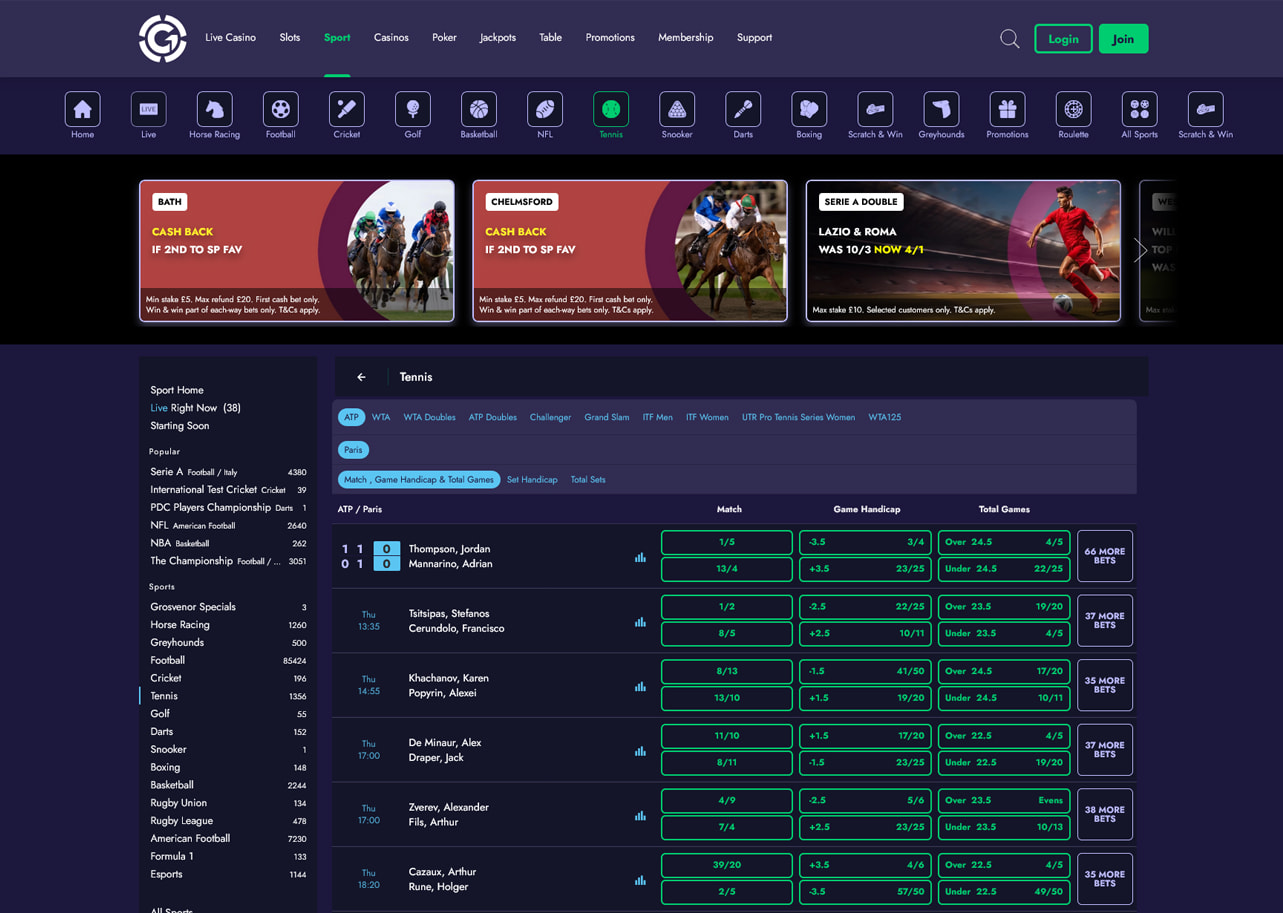1283x913 pixels.
Task: Open the Support menu item
Action: [754, 37]
